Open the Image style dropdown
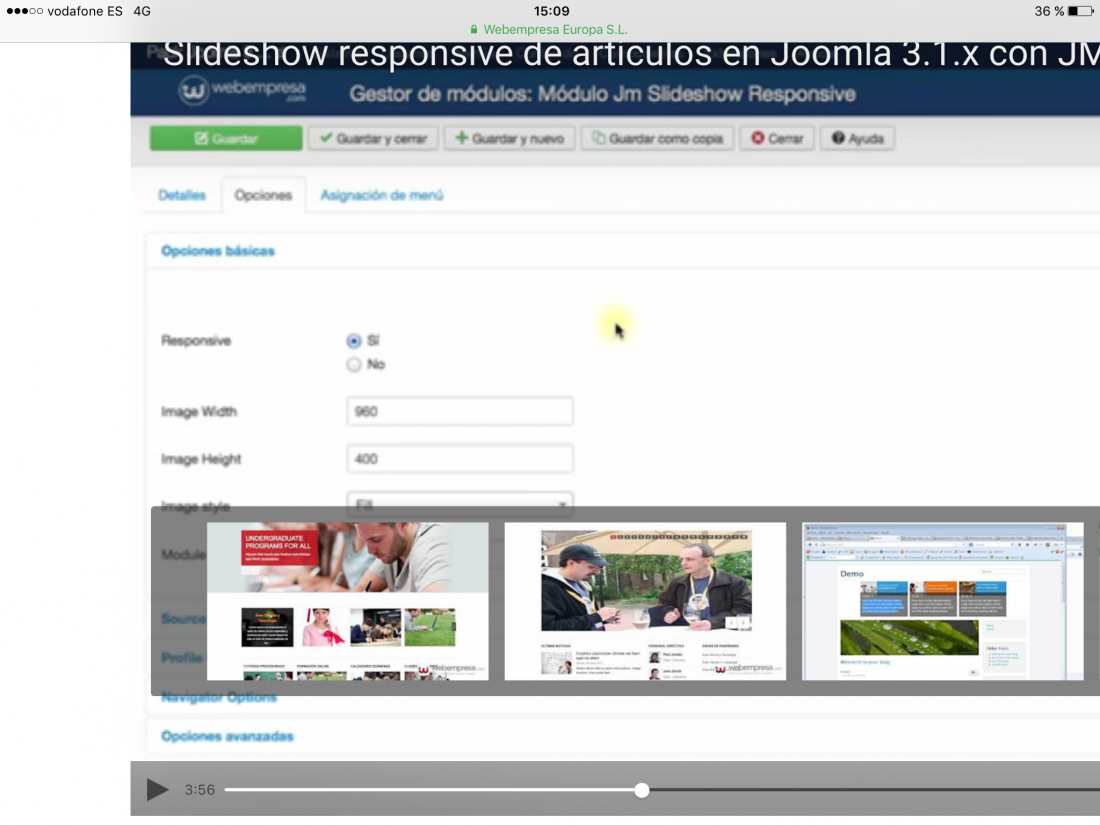 coord(460,502)
